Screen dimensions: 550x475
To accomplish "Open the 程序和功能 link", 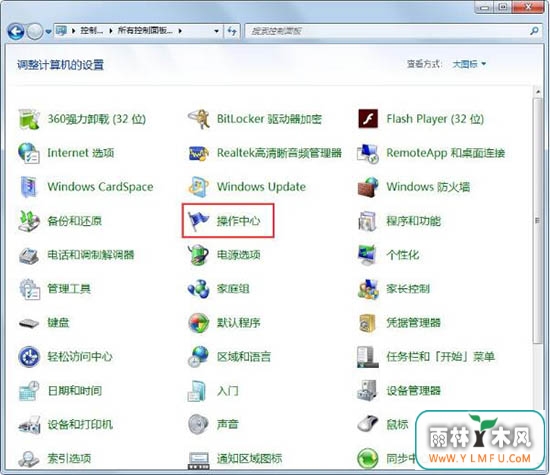I will point(413,221).
